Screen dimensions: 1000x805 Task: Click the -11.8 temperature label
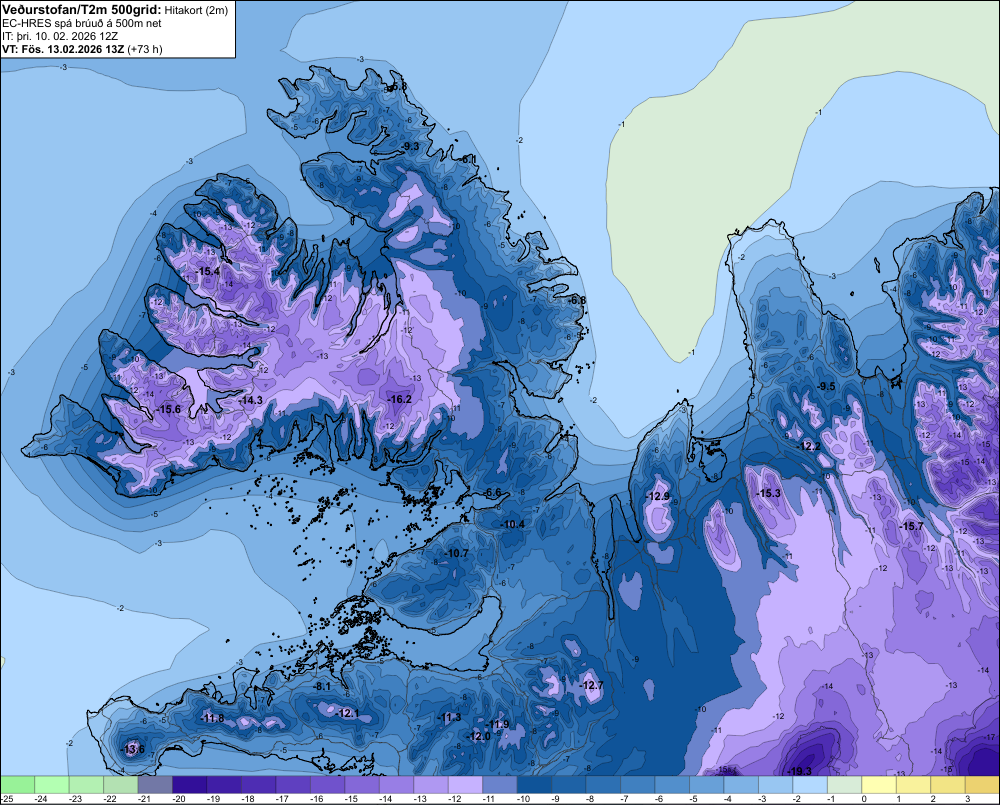point(212,718)
